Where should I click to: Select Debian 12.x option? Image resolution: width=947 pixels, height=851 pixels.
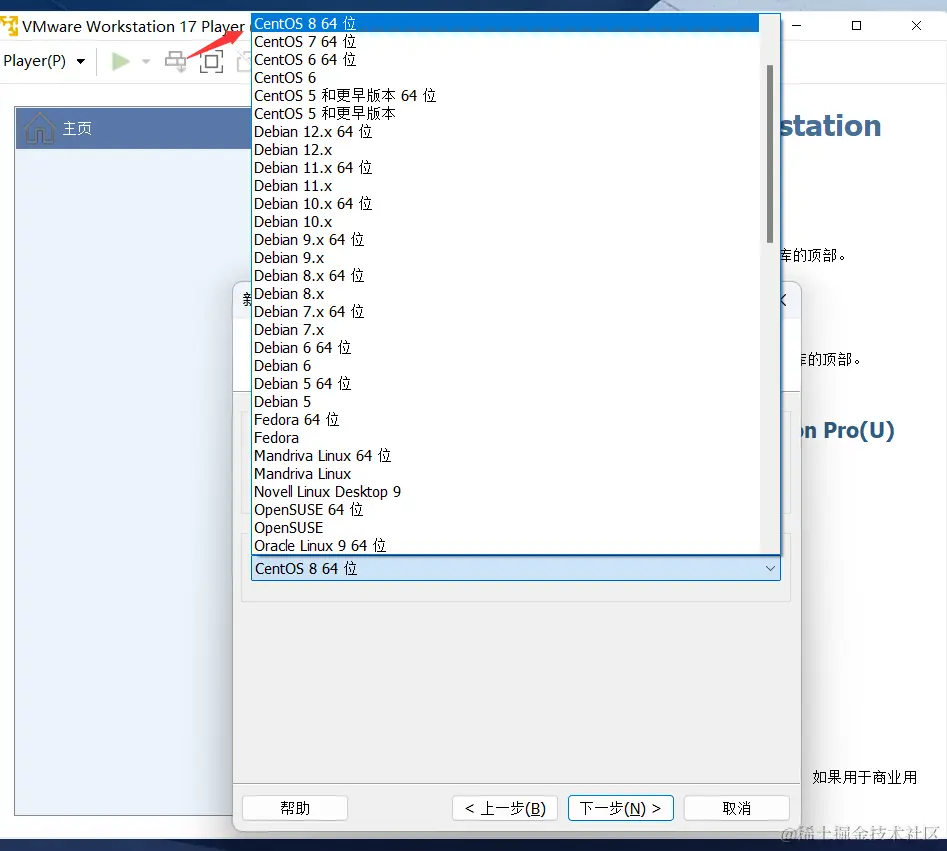(x=505, y=150)
